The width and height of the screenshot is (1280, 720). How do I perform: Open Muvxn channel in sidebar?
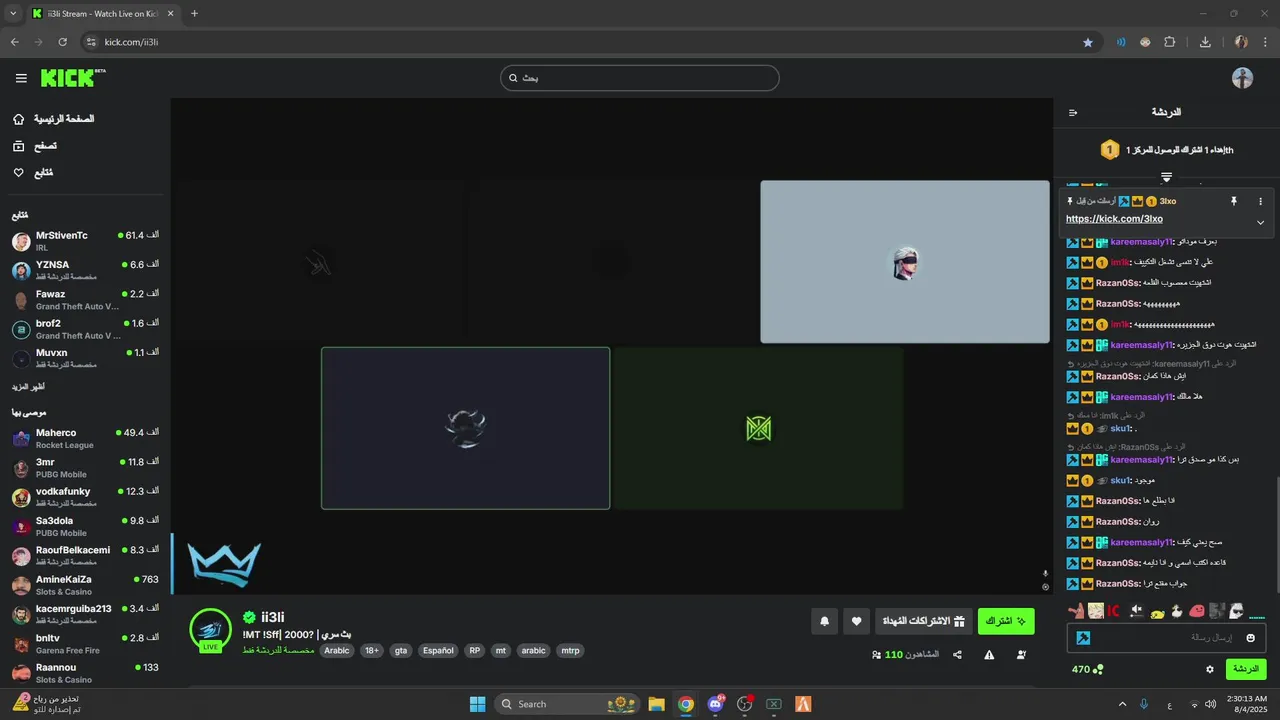pyautogui.click(x=85, y=358)
